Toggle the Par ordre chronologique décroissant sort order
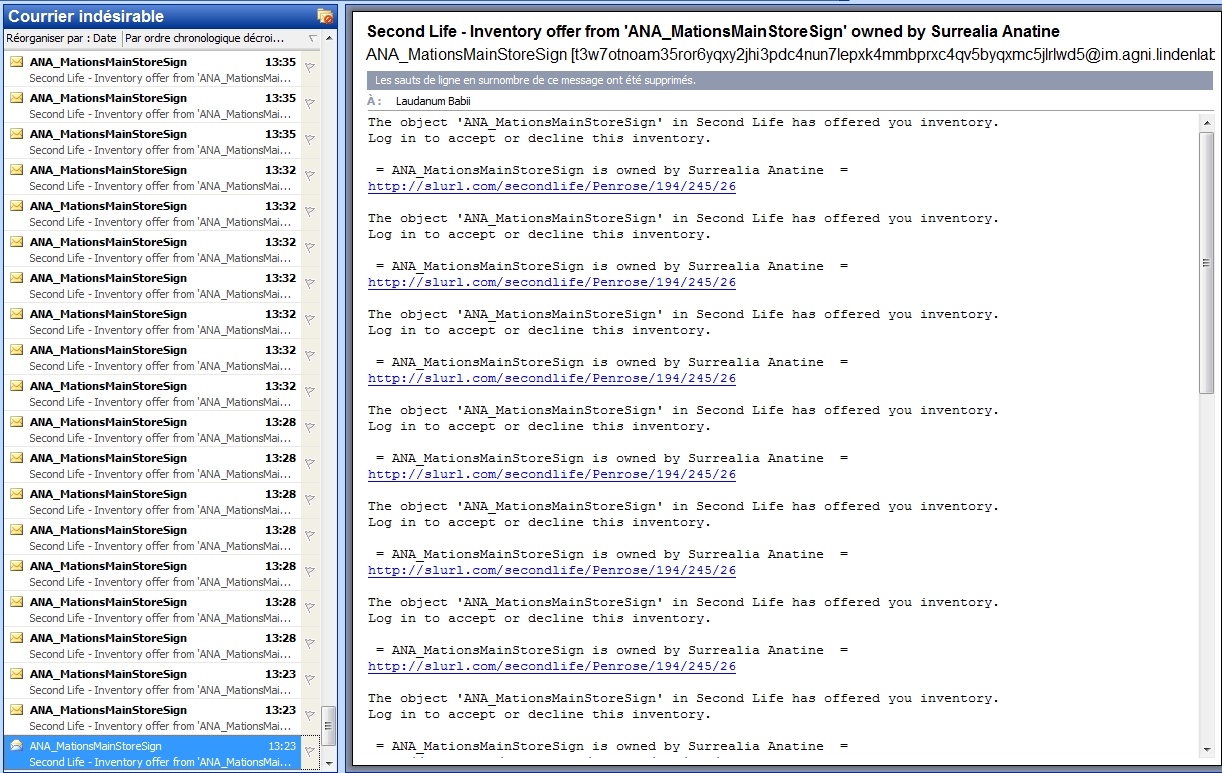Image resolution: width=1222 pixels, height=773 pixels. [x=205, y=38]
